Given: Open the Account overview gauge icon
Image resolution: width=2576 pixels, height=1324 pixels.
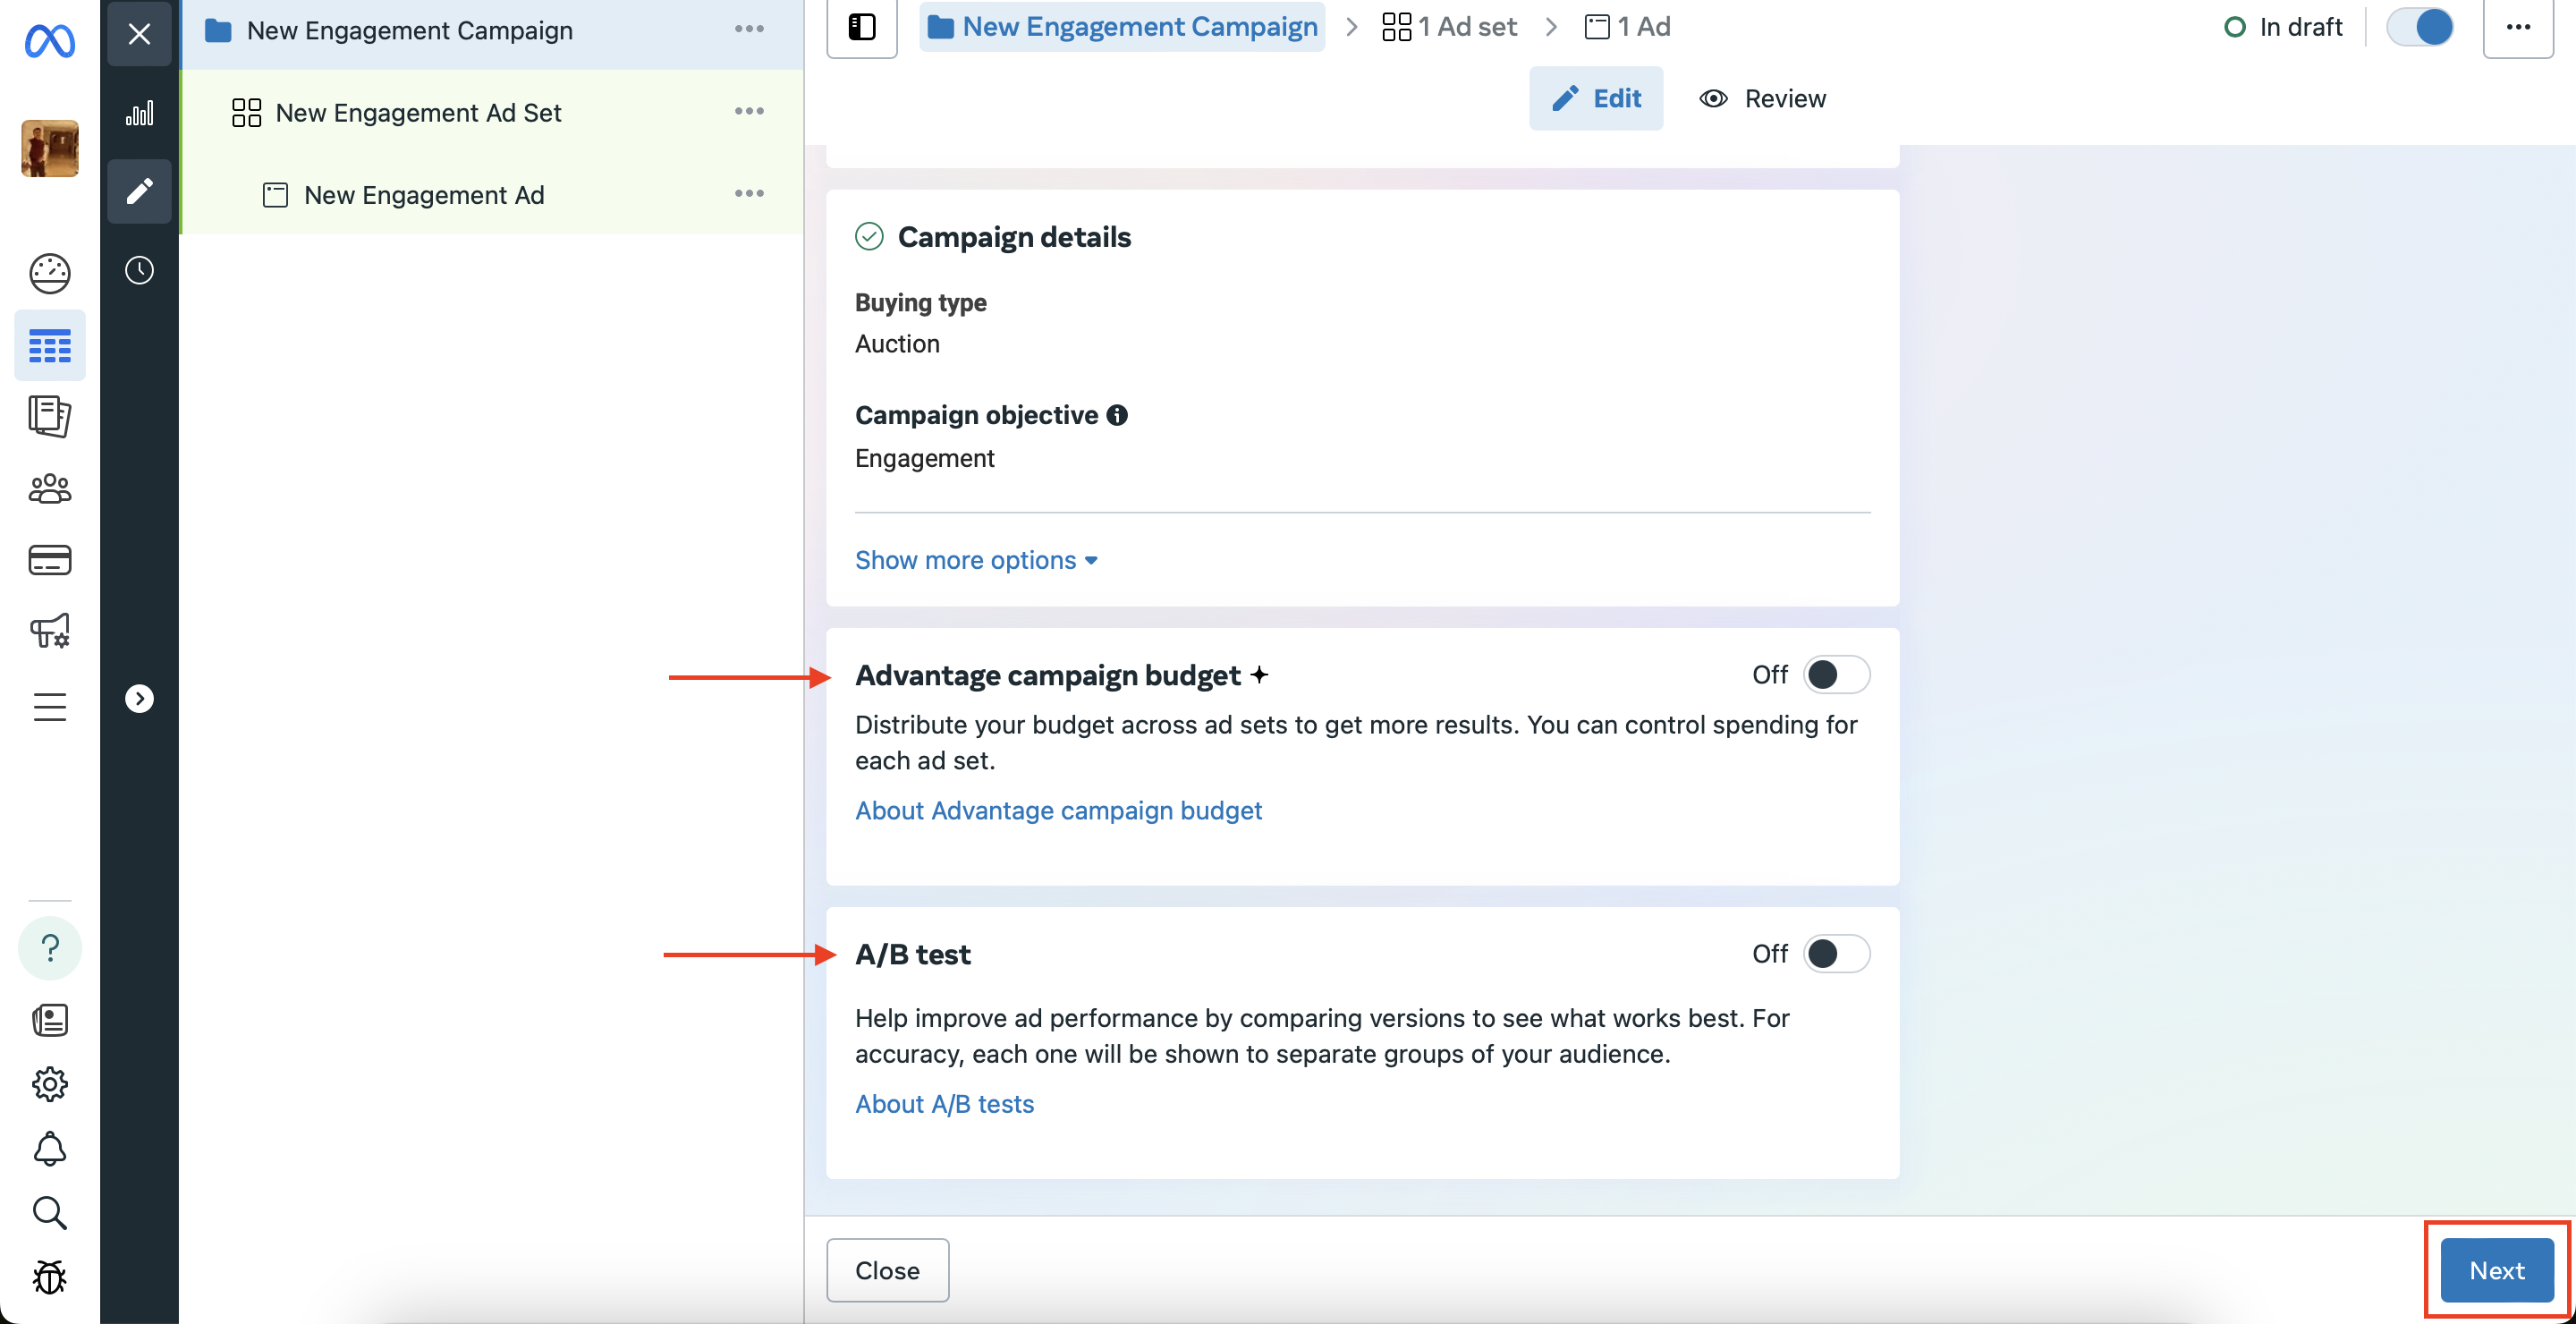Looking at the screenshot, I should tap(49, 273).
